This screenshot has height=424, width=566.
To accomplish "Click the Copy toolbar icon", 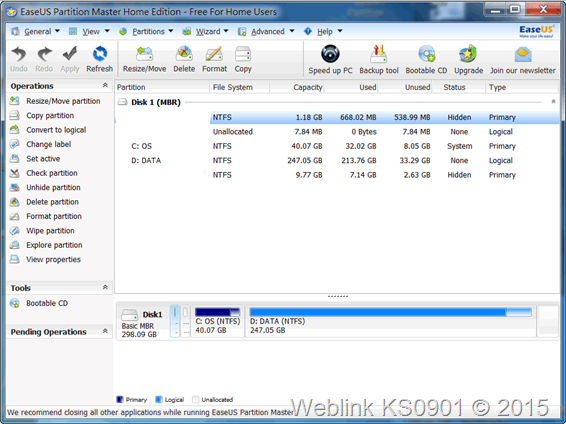I will (x=243, y=60).
